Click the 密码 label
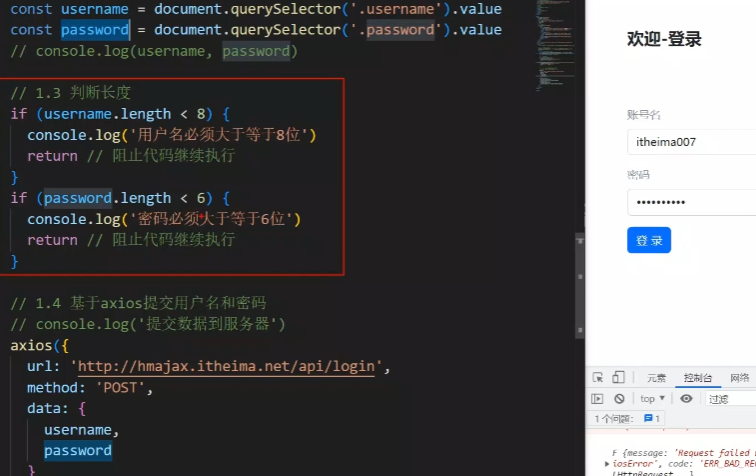The image size is (756, 476). tap(638, 175)
